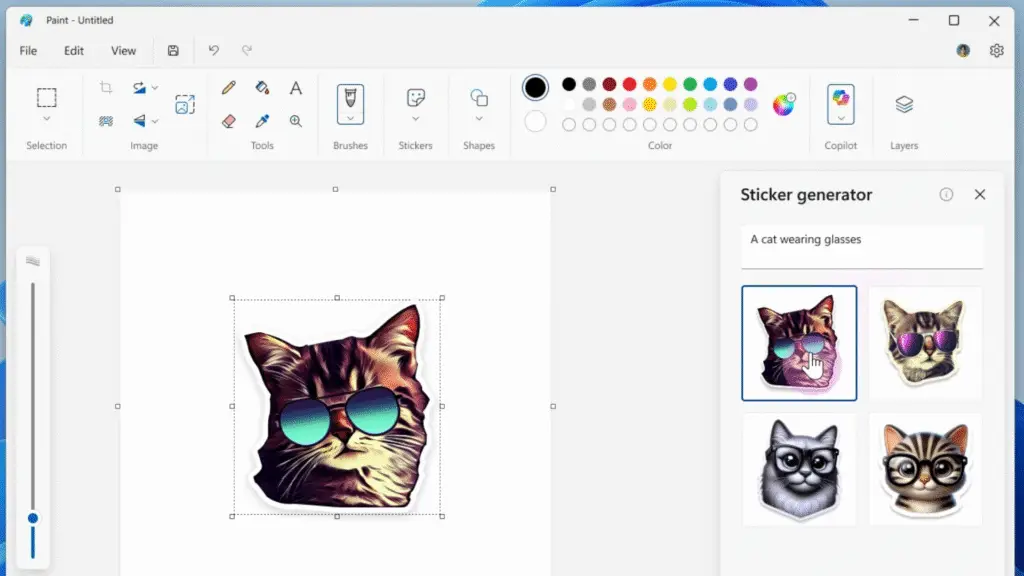The width and height of the screenshot is (1024, 576).
Task: Pick the pink color swatch
Action: coord(630,104)
